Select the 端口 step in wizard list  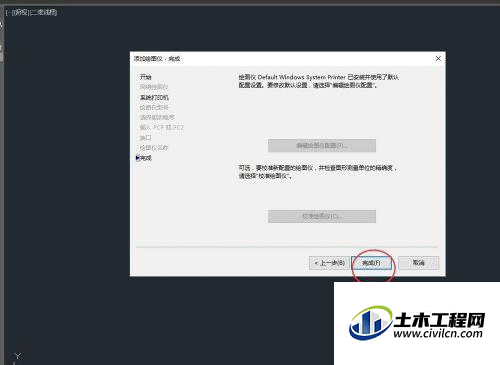[x=146, y=138]
